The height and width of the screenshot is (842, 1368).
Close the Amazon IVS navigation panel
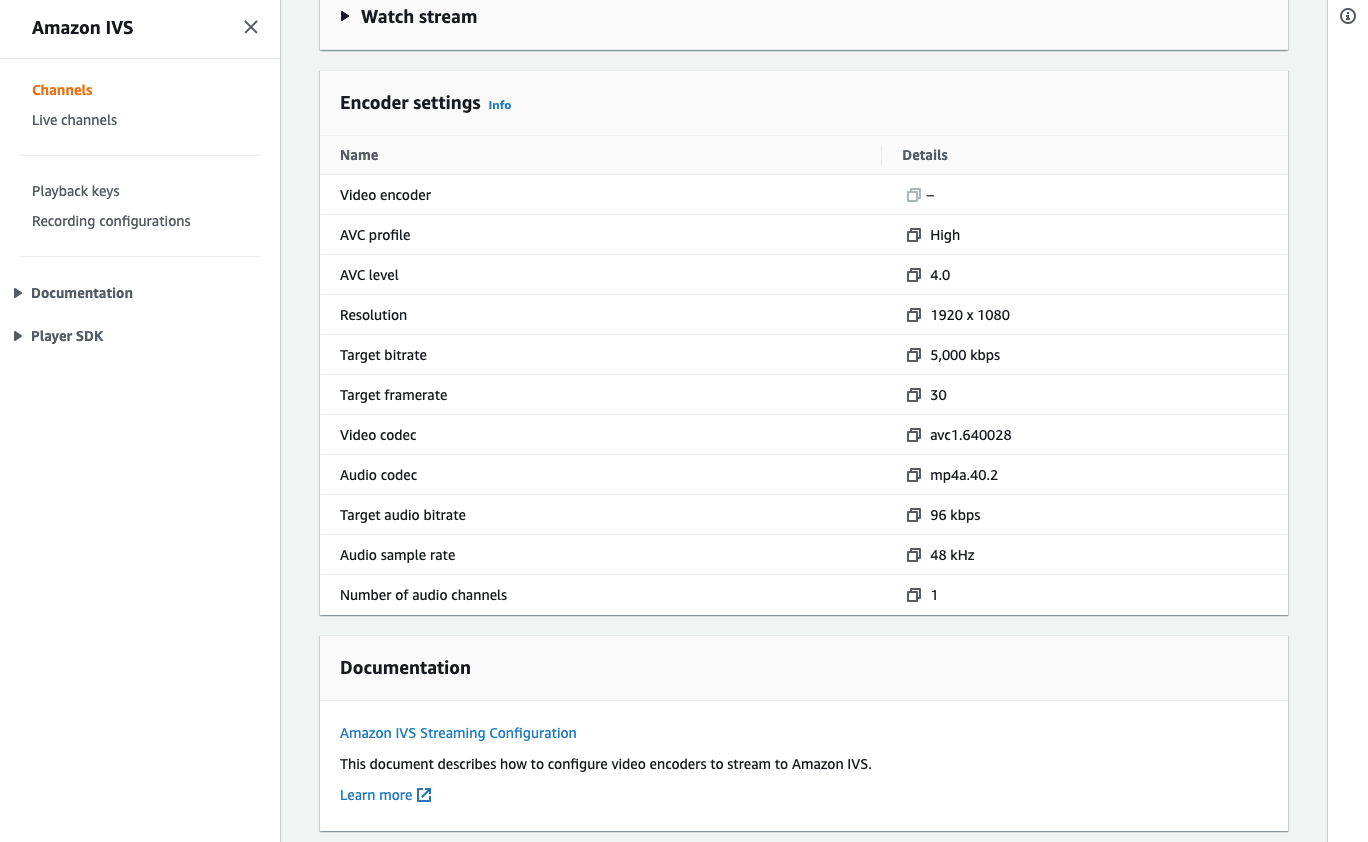coord(251,27)
